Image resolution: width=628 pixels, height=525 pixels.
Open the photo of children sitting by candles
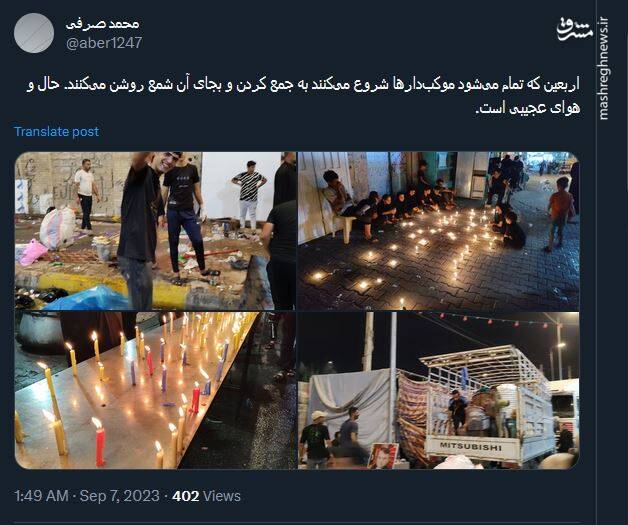pyautogui.click(x=439, y=231)
